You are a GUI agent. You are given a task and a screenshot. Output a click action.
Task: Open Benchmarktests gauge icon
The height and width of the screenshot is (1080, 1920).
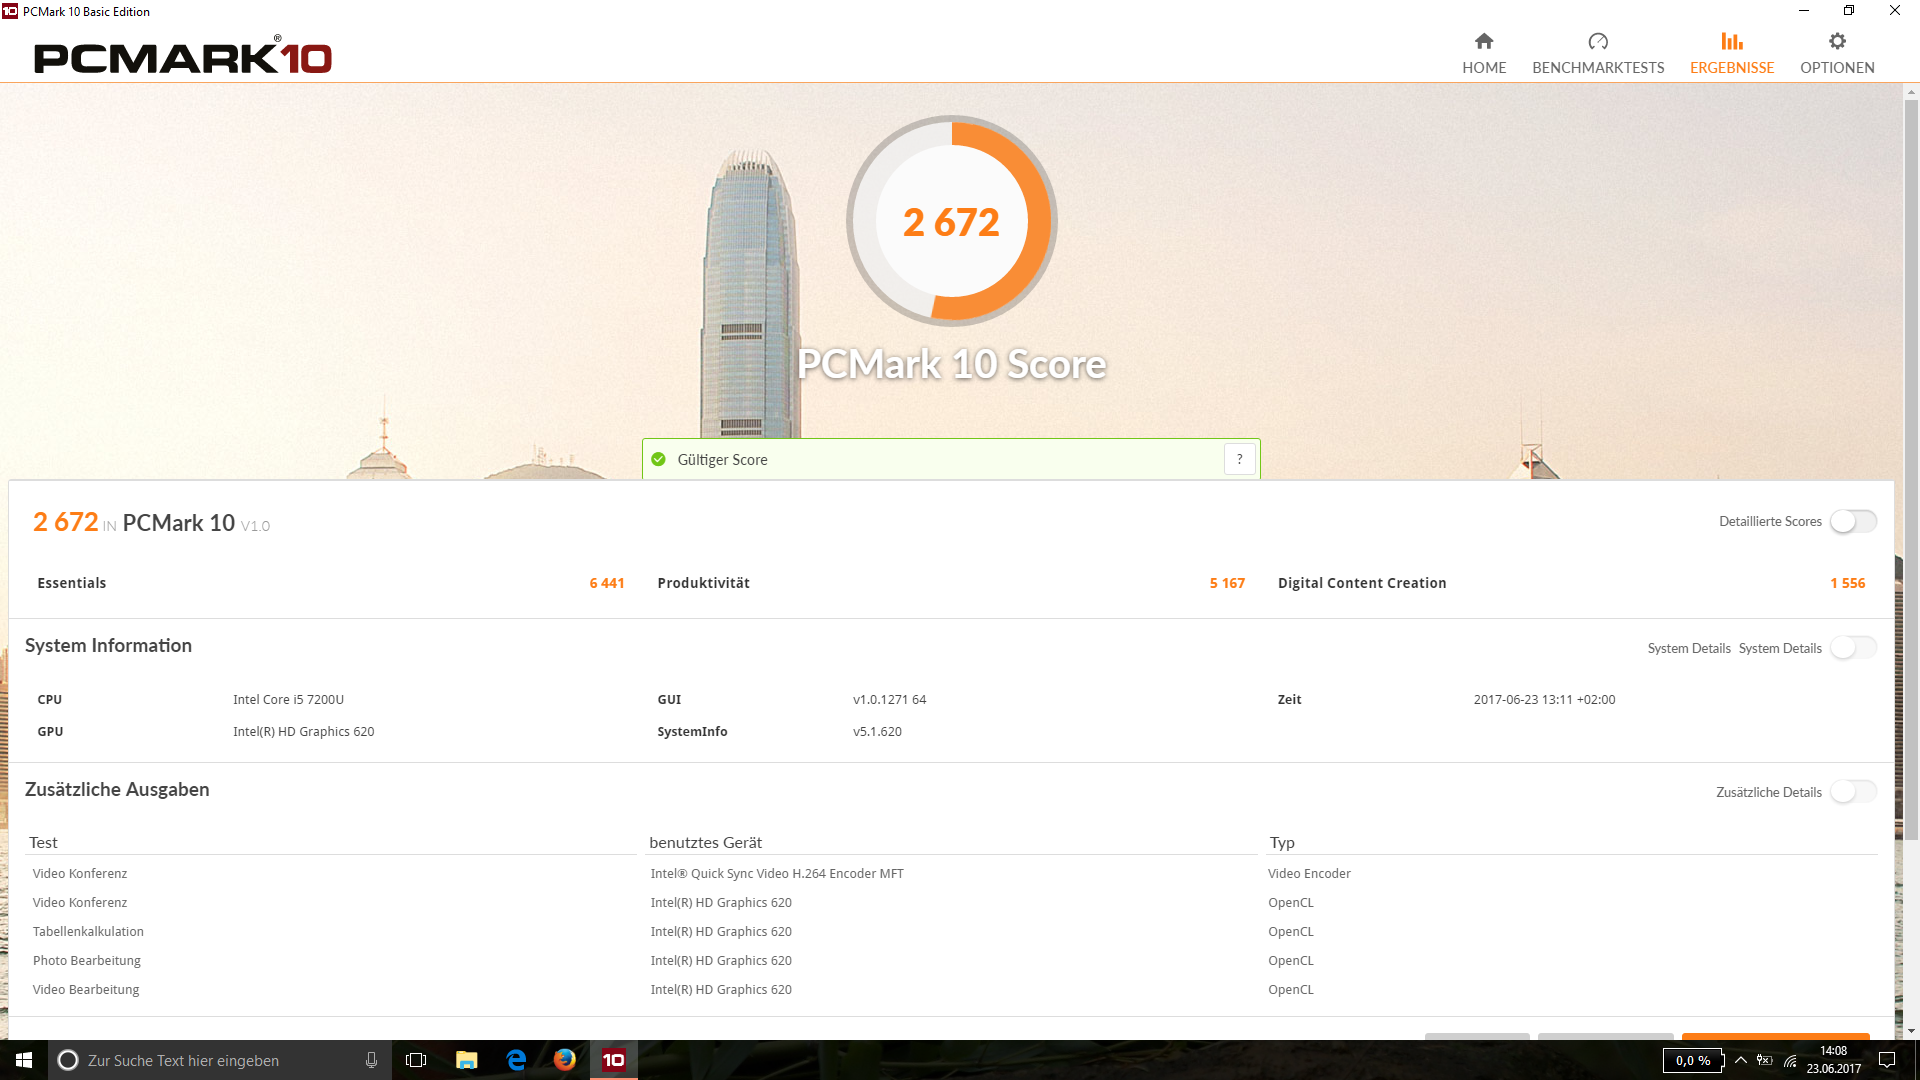[x=1598, y=42]
